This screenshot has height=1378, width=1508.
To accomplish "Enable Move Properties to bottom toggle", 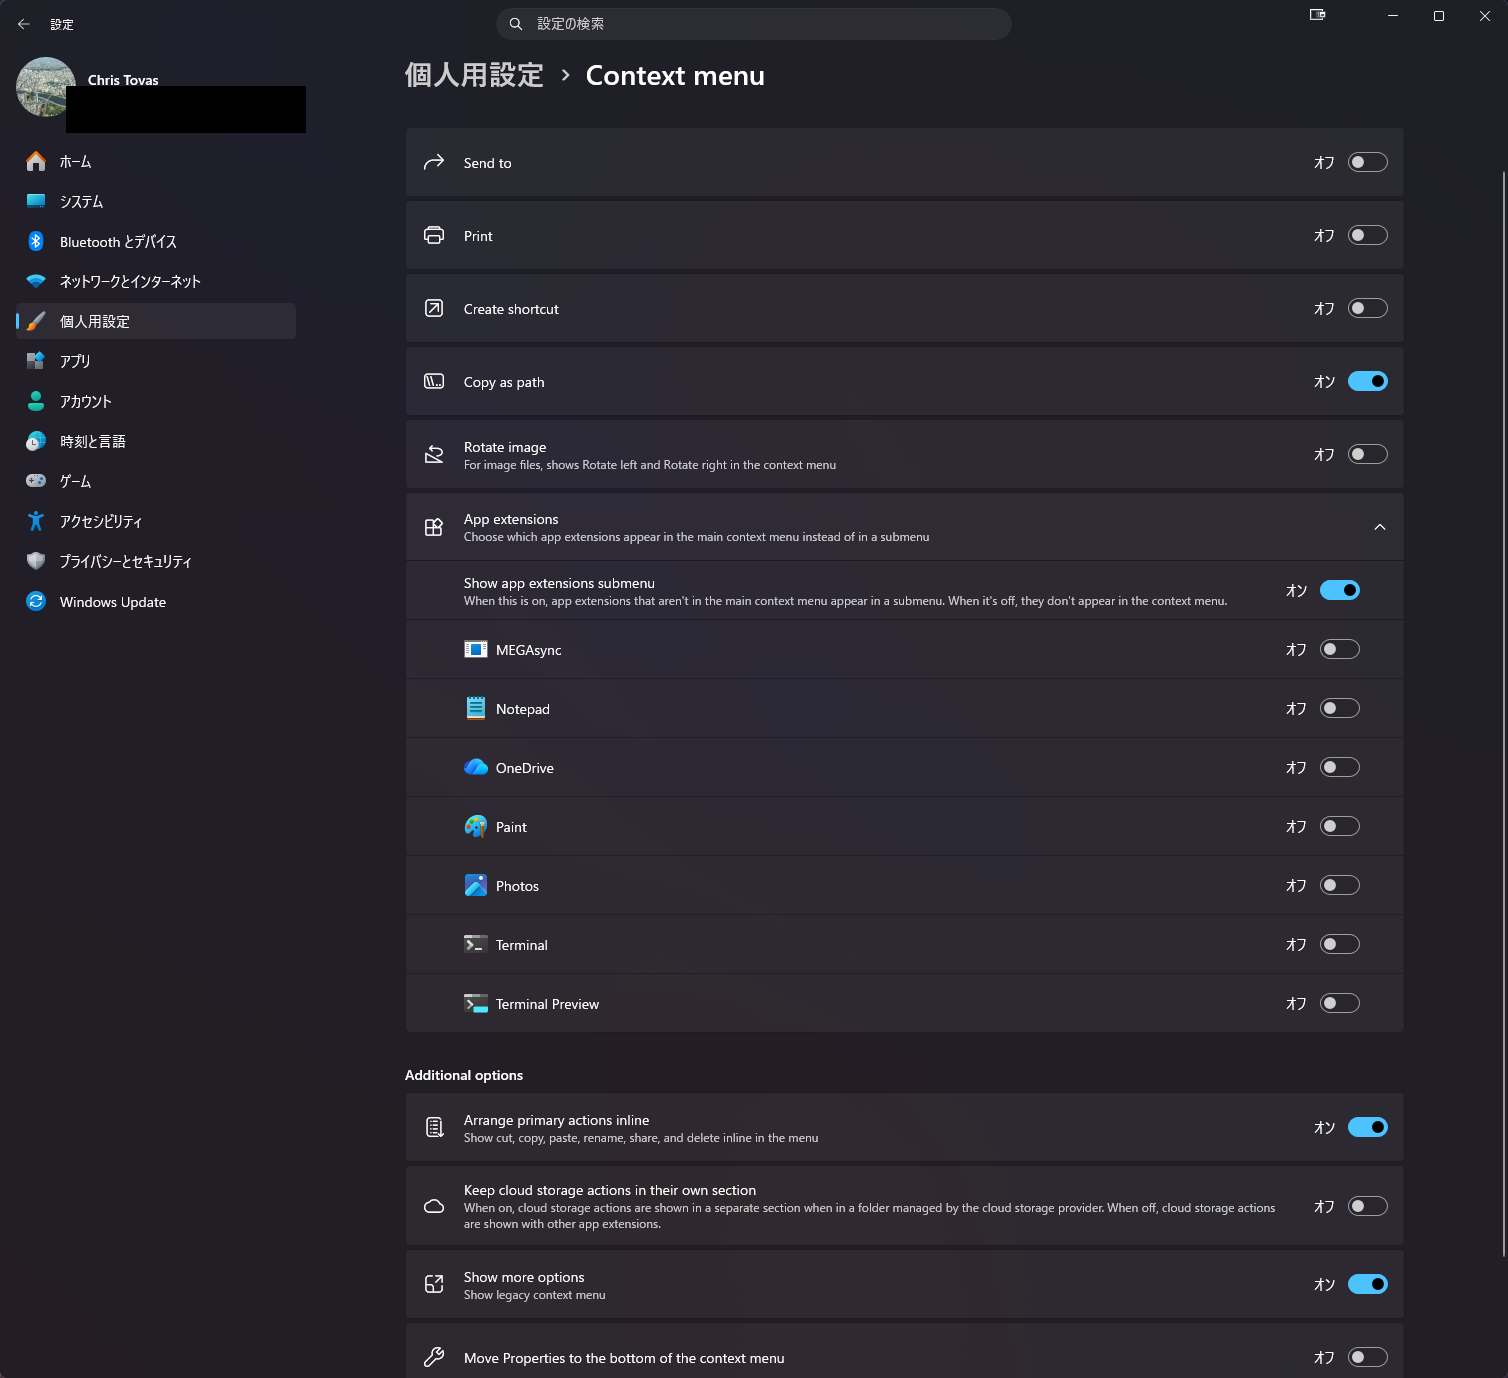I will (x=1368, y=1357).
